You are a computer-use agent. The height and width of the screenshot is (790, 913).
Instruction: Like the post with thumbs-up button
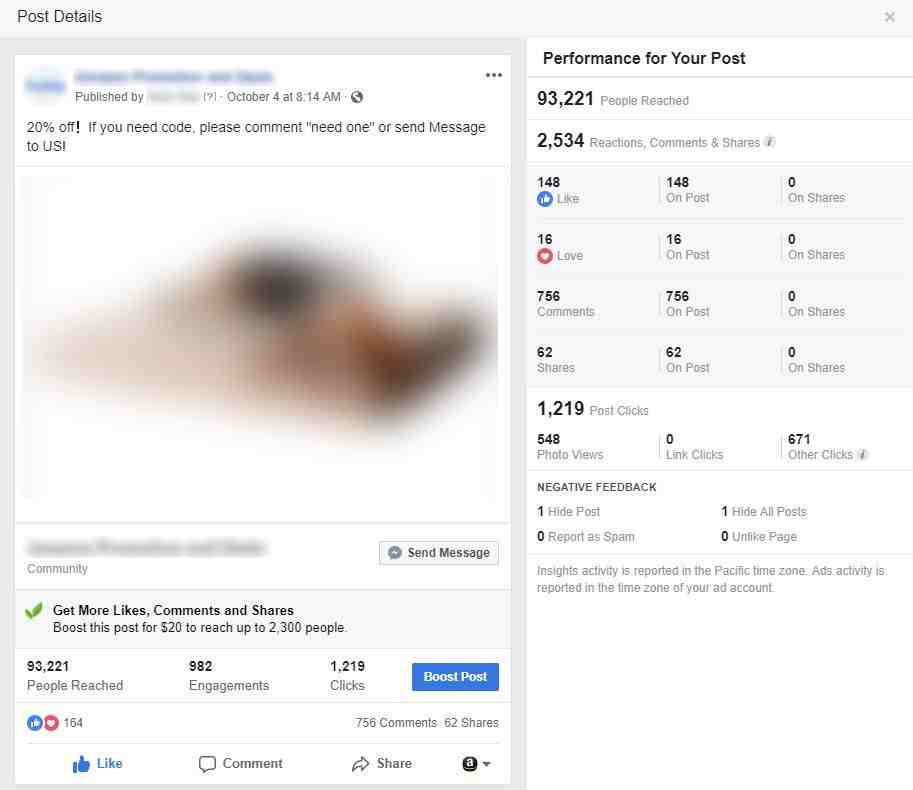[97, 763]
